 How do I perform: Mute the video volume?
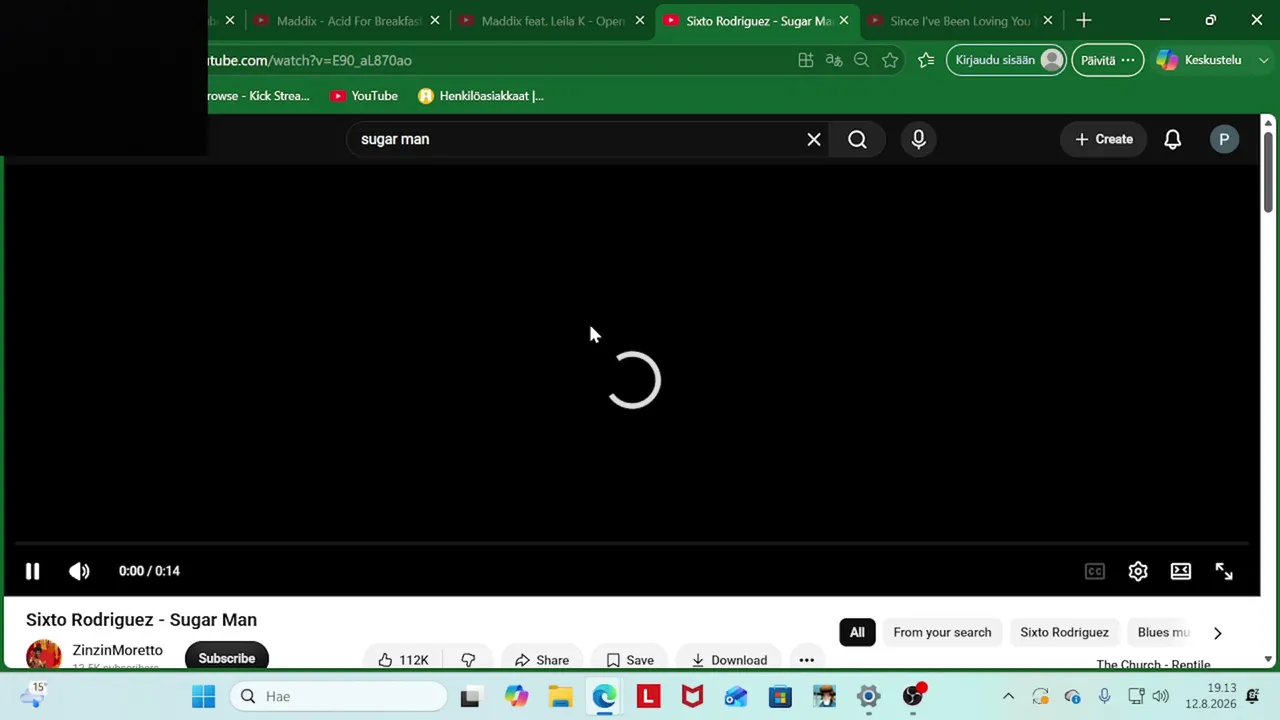(79, 571)
